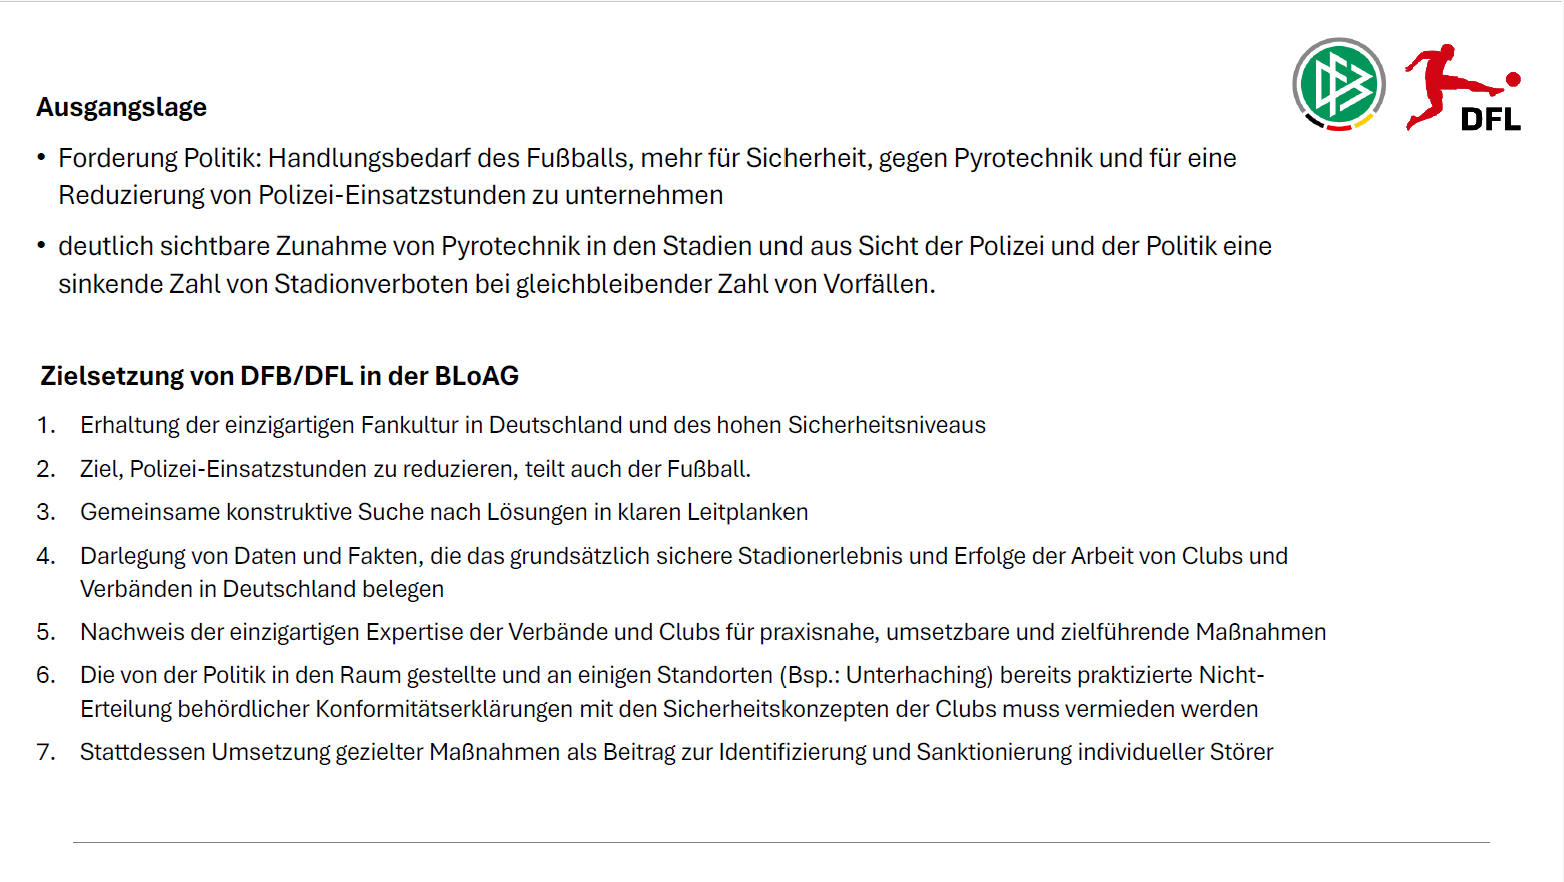The width and height of the screenshot is (1564, 882).
Task: Click the line 'Verbänden in Deutschland belegen'
Action: 262,589
